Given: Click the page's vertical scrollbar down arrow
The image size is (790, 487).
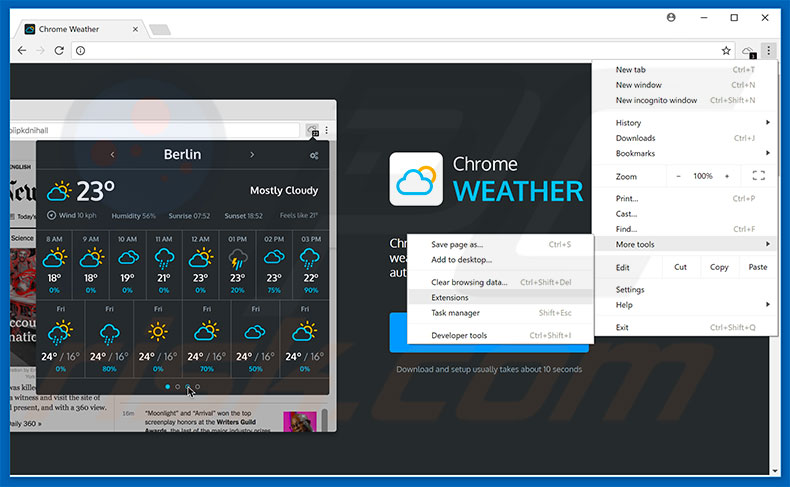Looking at the screenshot, I should (x=774, y=471).
